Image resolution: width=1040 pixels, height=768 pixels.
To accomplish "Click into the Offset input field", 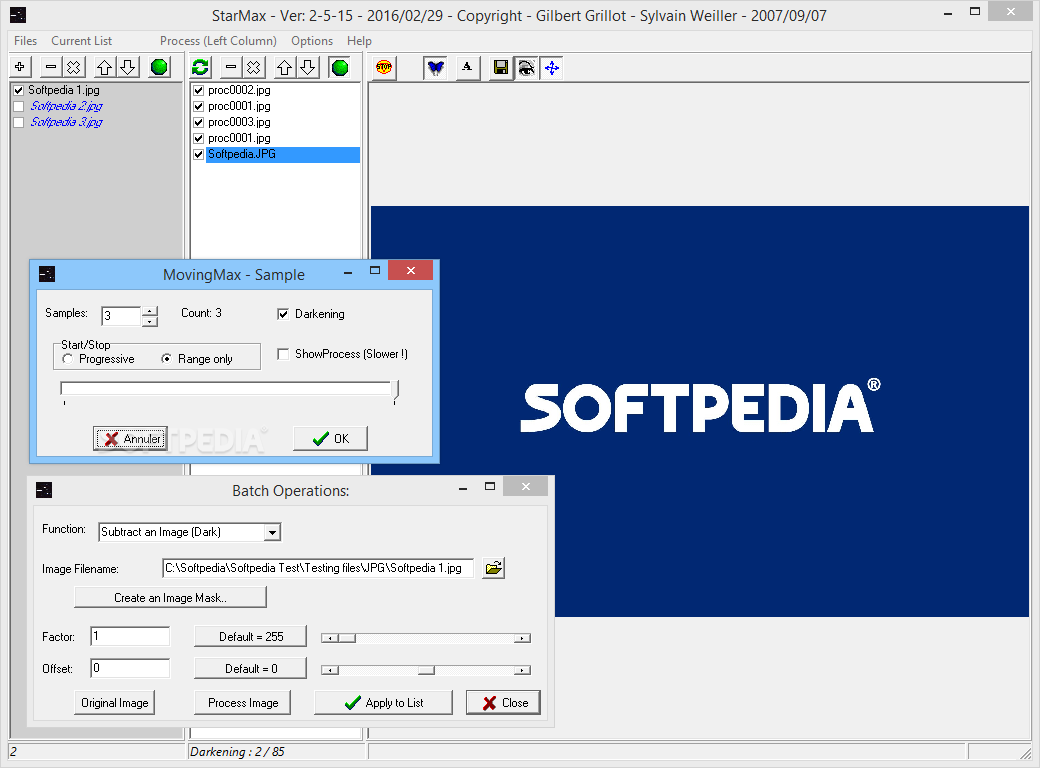I will pos(130,669).
